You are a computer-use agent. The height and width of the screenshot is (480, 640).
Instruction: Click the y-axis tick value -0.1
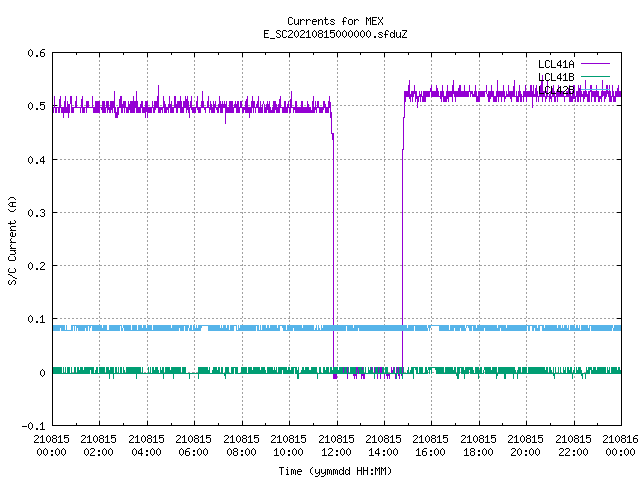tap(33, 426)
